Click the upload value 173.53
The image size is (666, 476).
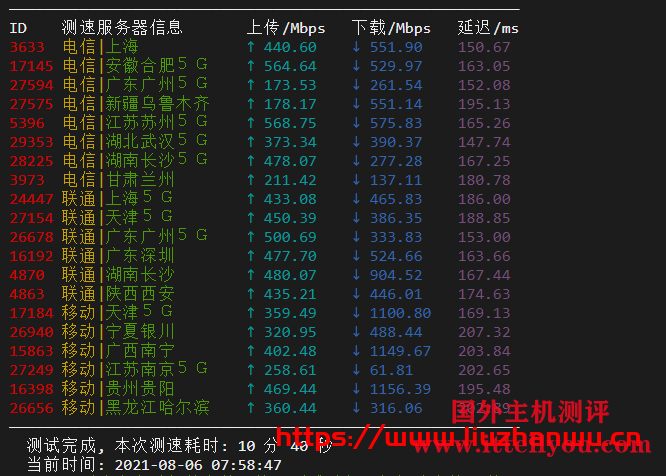(290, 85)
